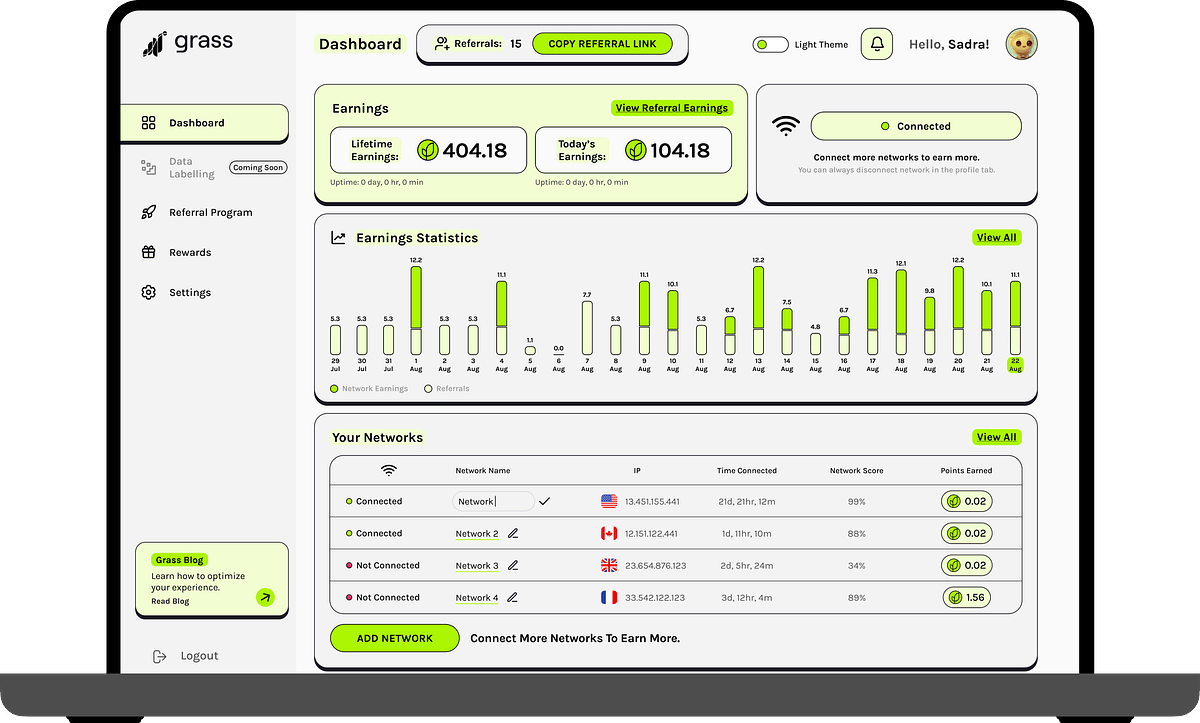Click the Settings gear icon
The image size is (1200, 723).
pyautogui.click(x=148, y=292)
